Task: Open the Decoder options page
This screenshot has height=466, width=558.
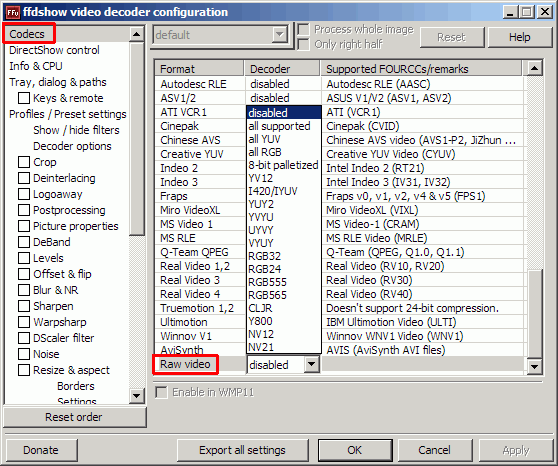Action: [x=72, y=146]
